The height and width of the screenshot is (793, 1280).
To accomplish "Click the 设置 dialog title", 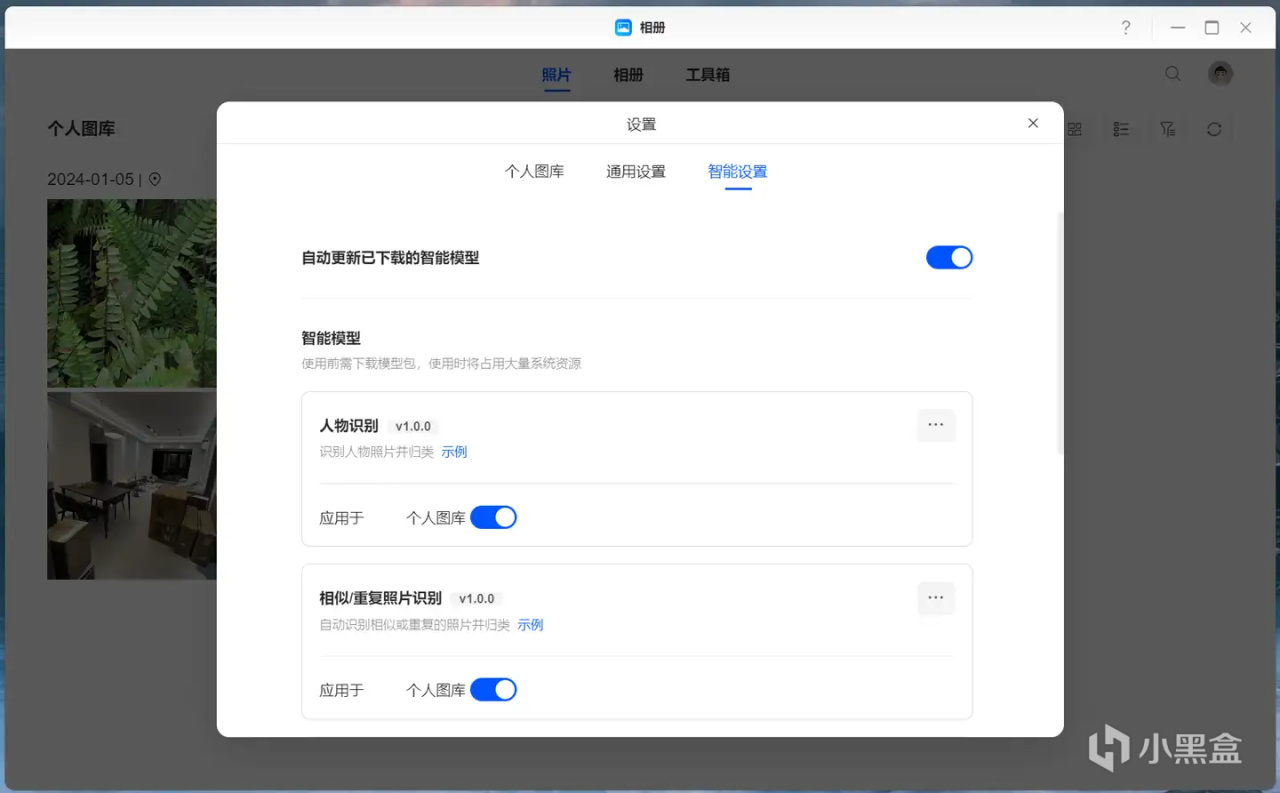I will point(641,124).
